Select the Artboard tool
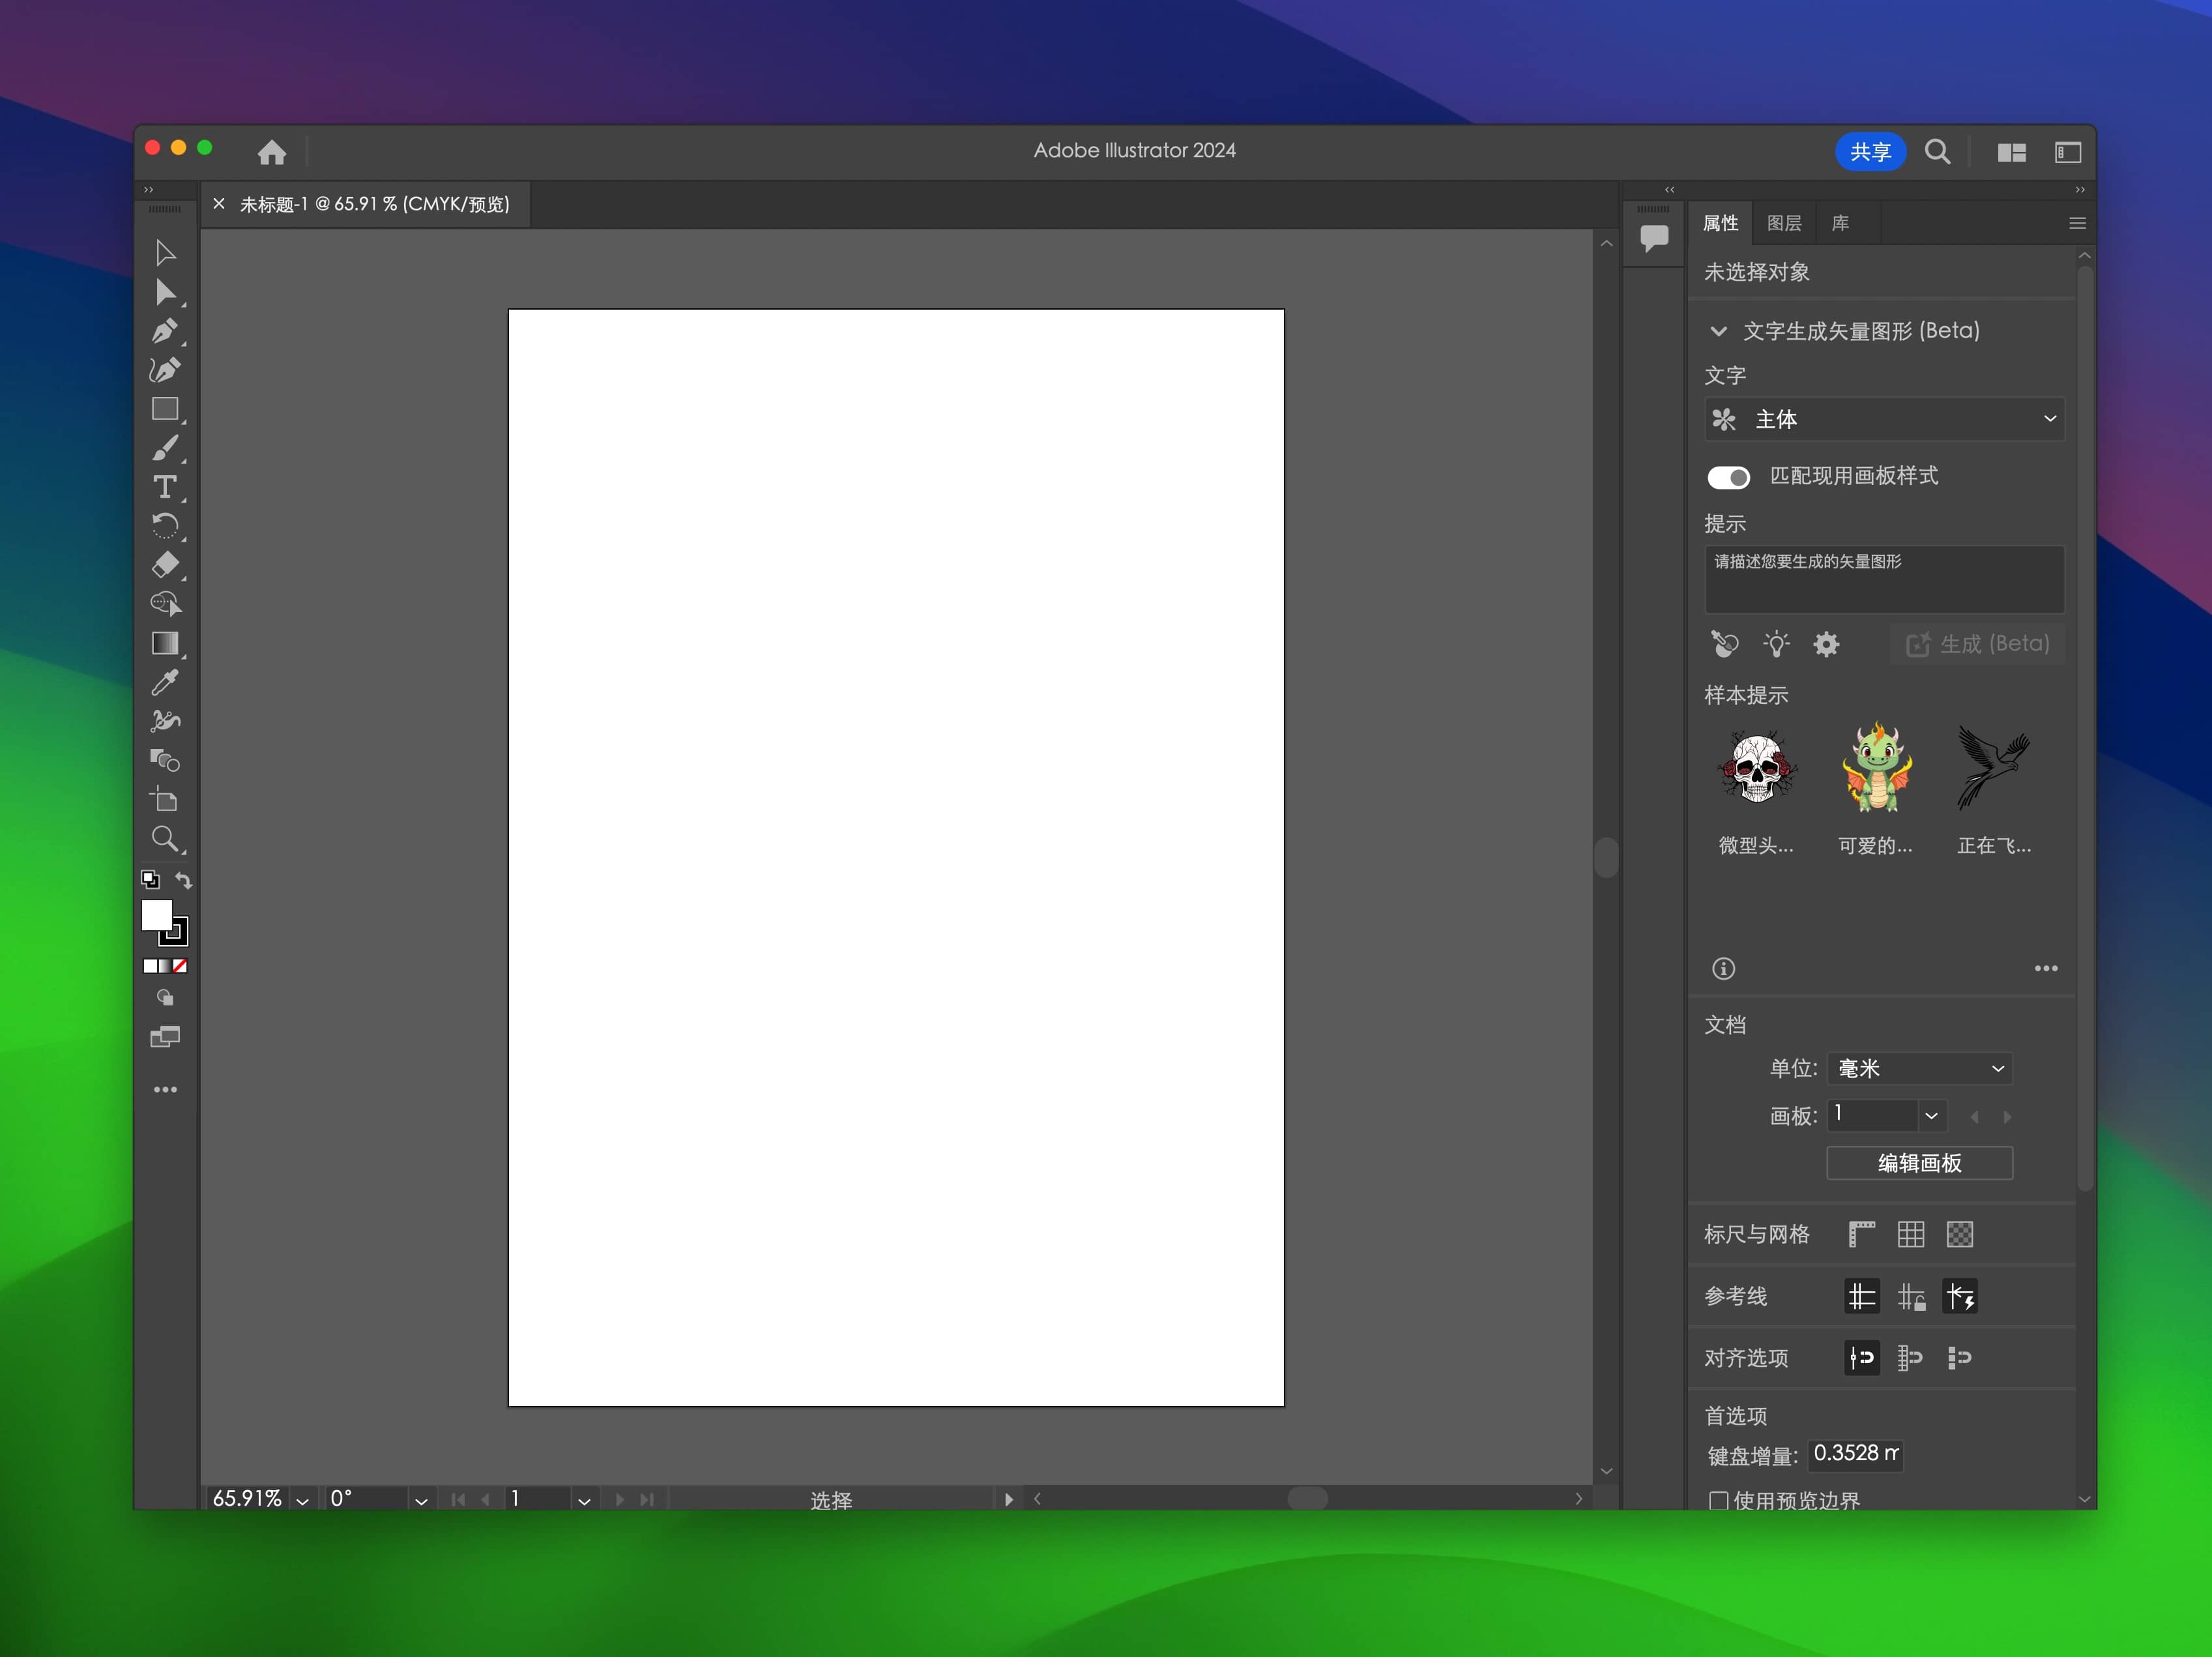 coord(165,799)
